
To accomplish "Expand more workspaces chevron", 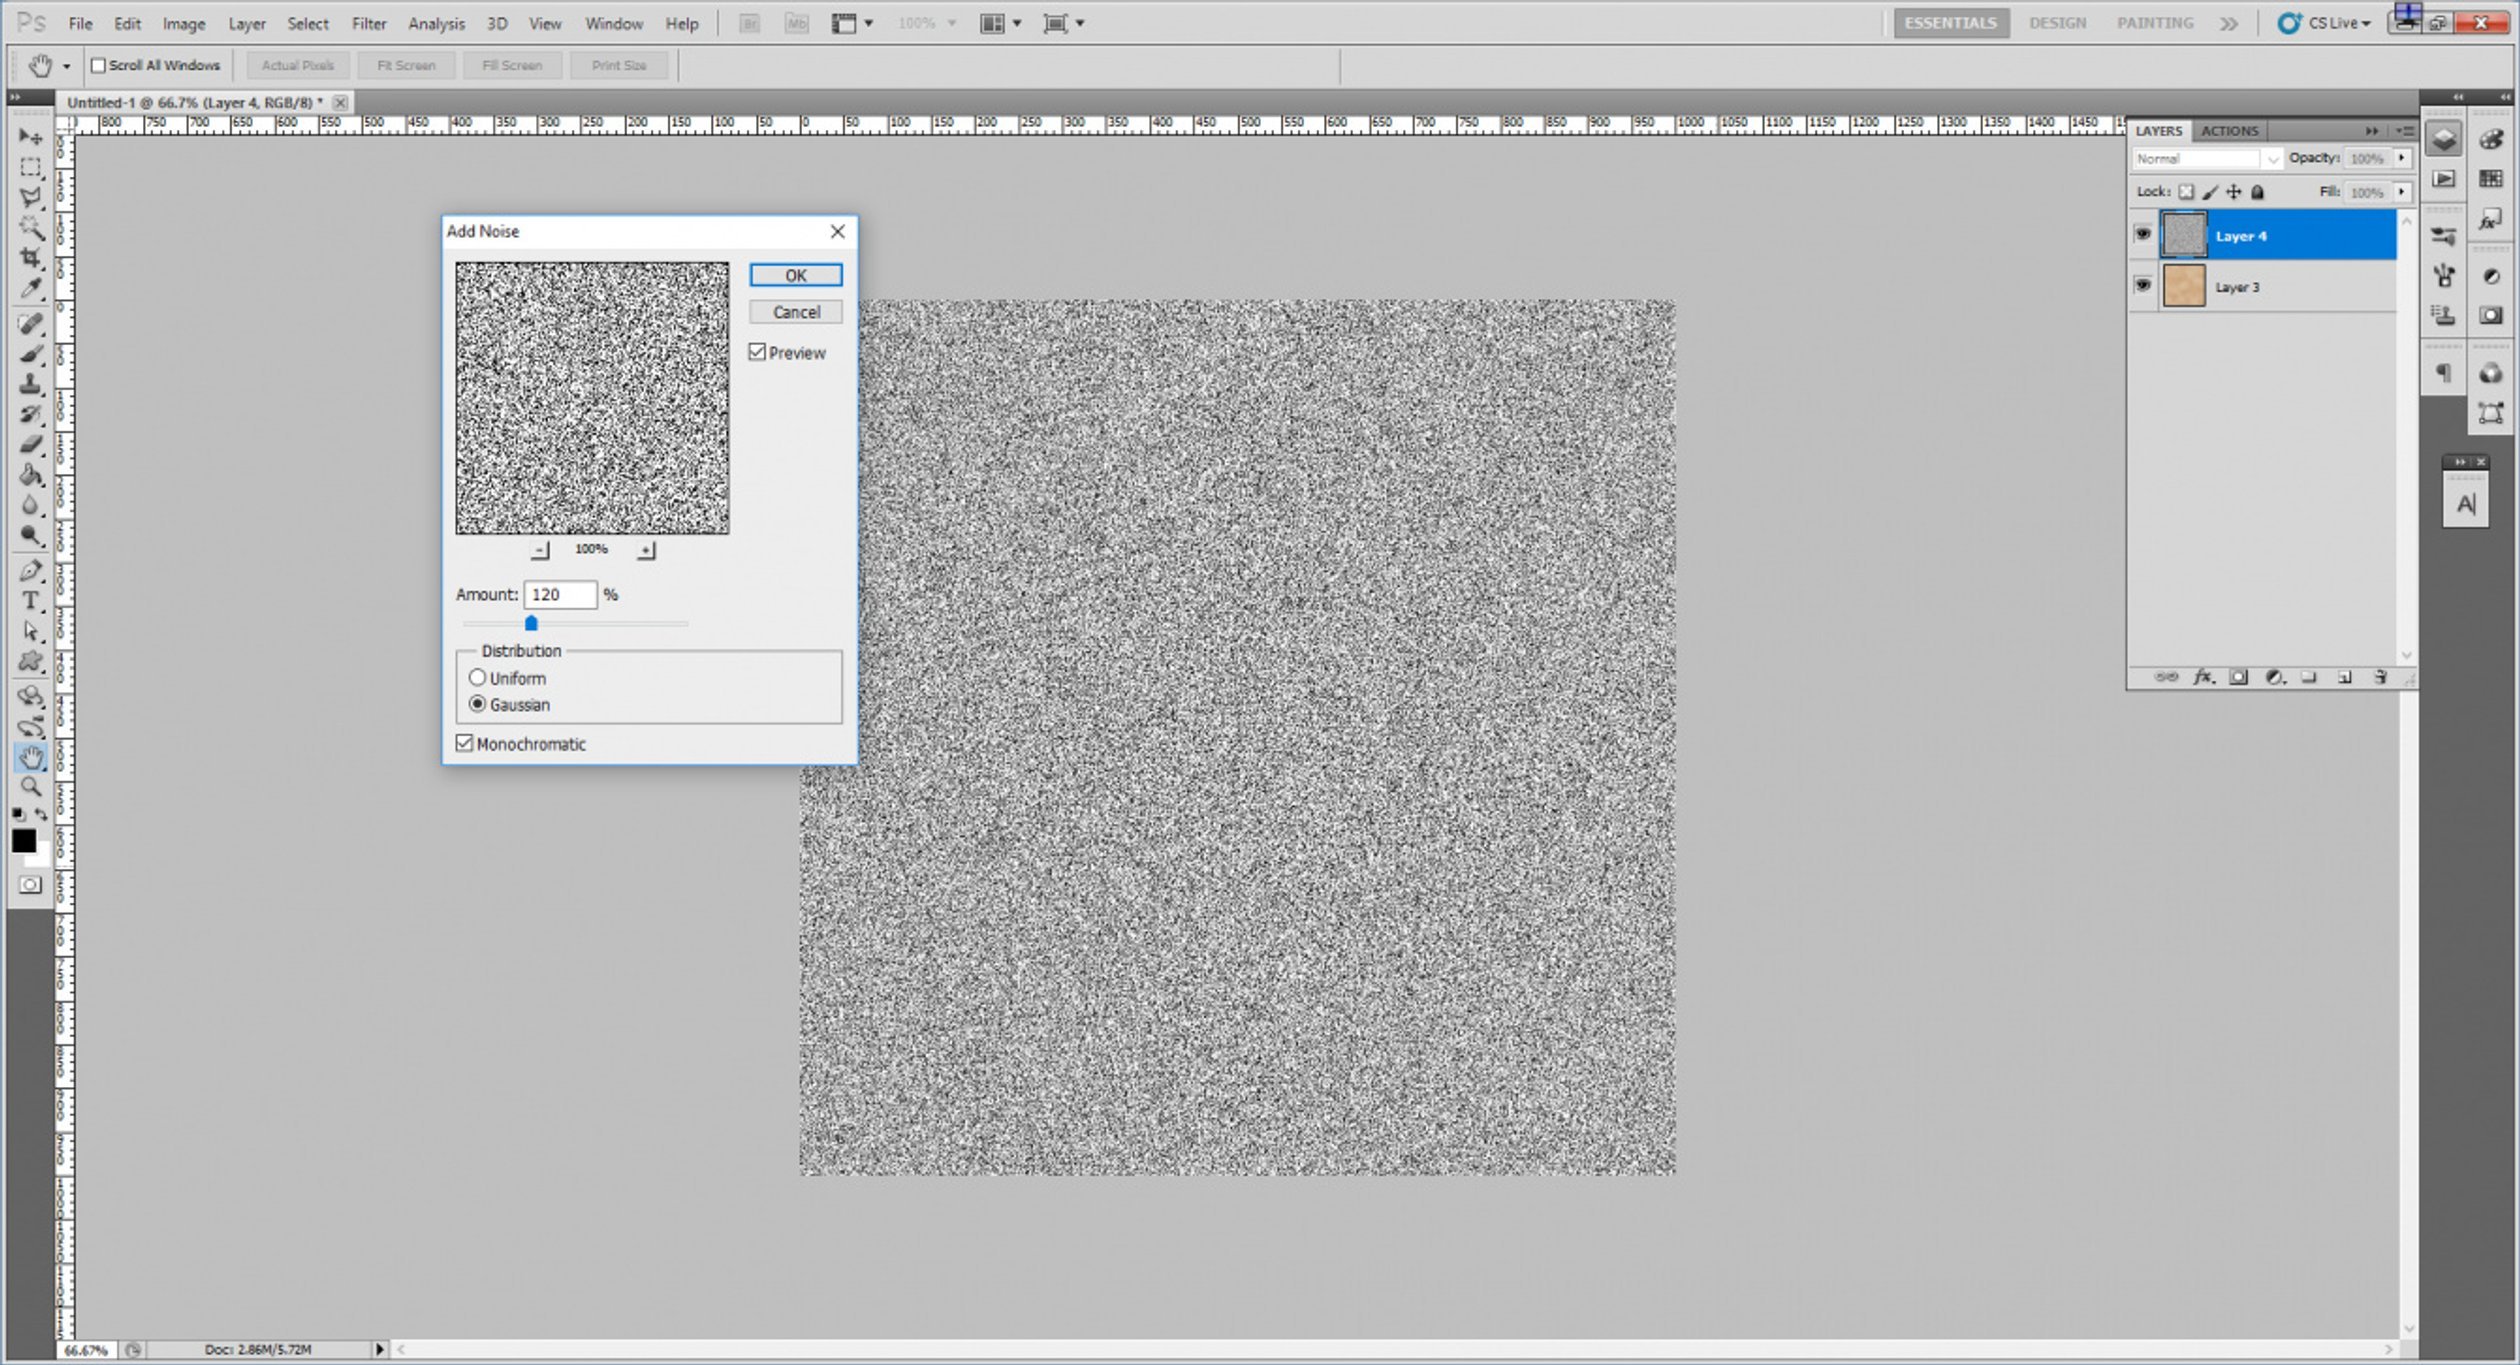I will point(2229,23).
